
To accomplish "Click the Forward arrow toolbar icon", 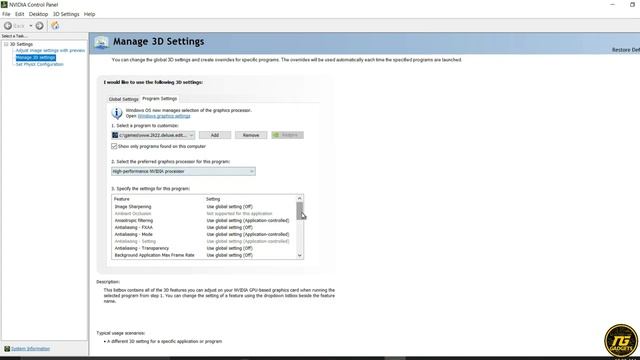I will [x=39, y=26].
